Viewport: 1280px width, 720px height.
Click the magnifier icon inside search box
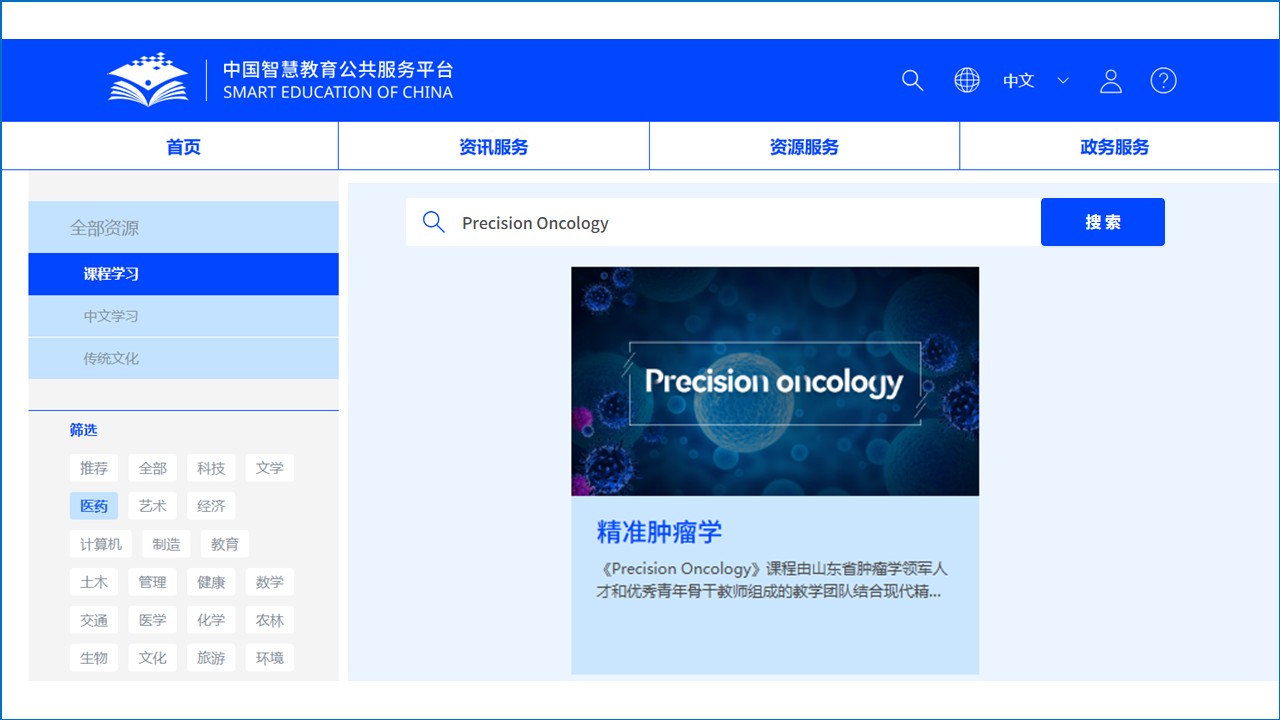click(x=433, y=222)
